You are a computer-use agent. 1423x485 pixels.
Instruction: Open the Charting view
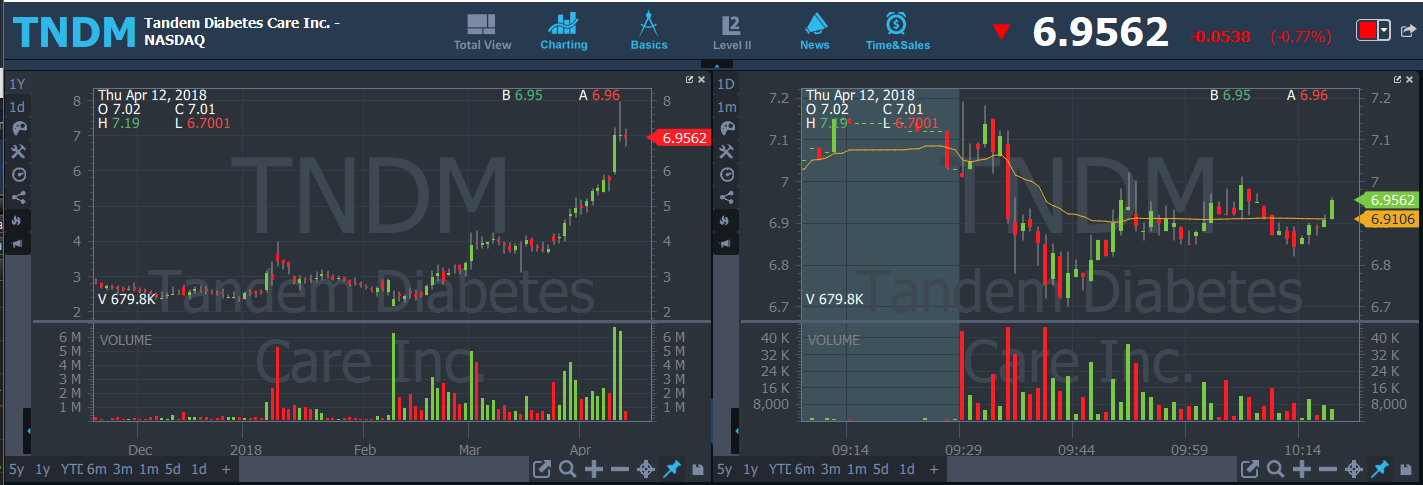pyautogui.click(x=564, y=32)
